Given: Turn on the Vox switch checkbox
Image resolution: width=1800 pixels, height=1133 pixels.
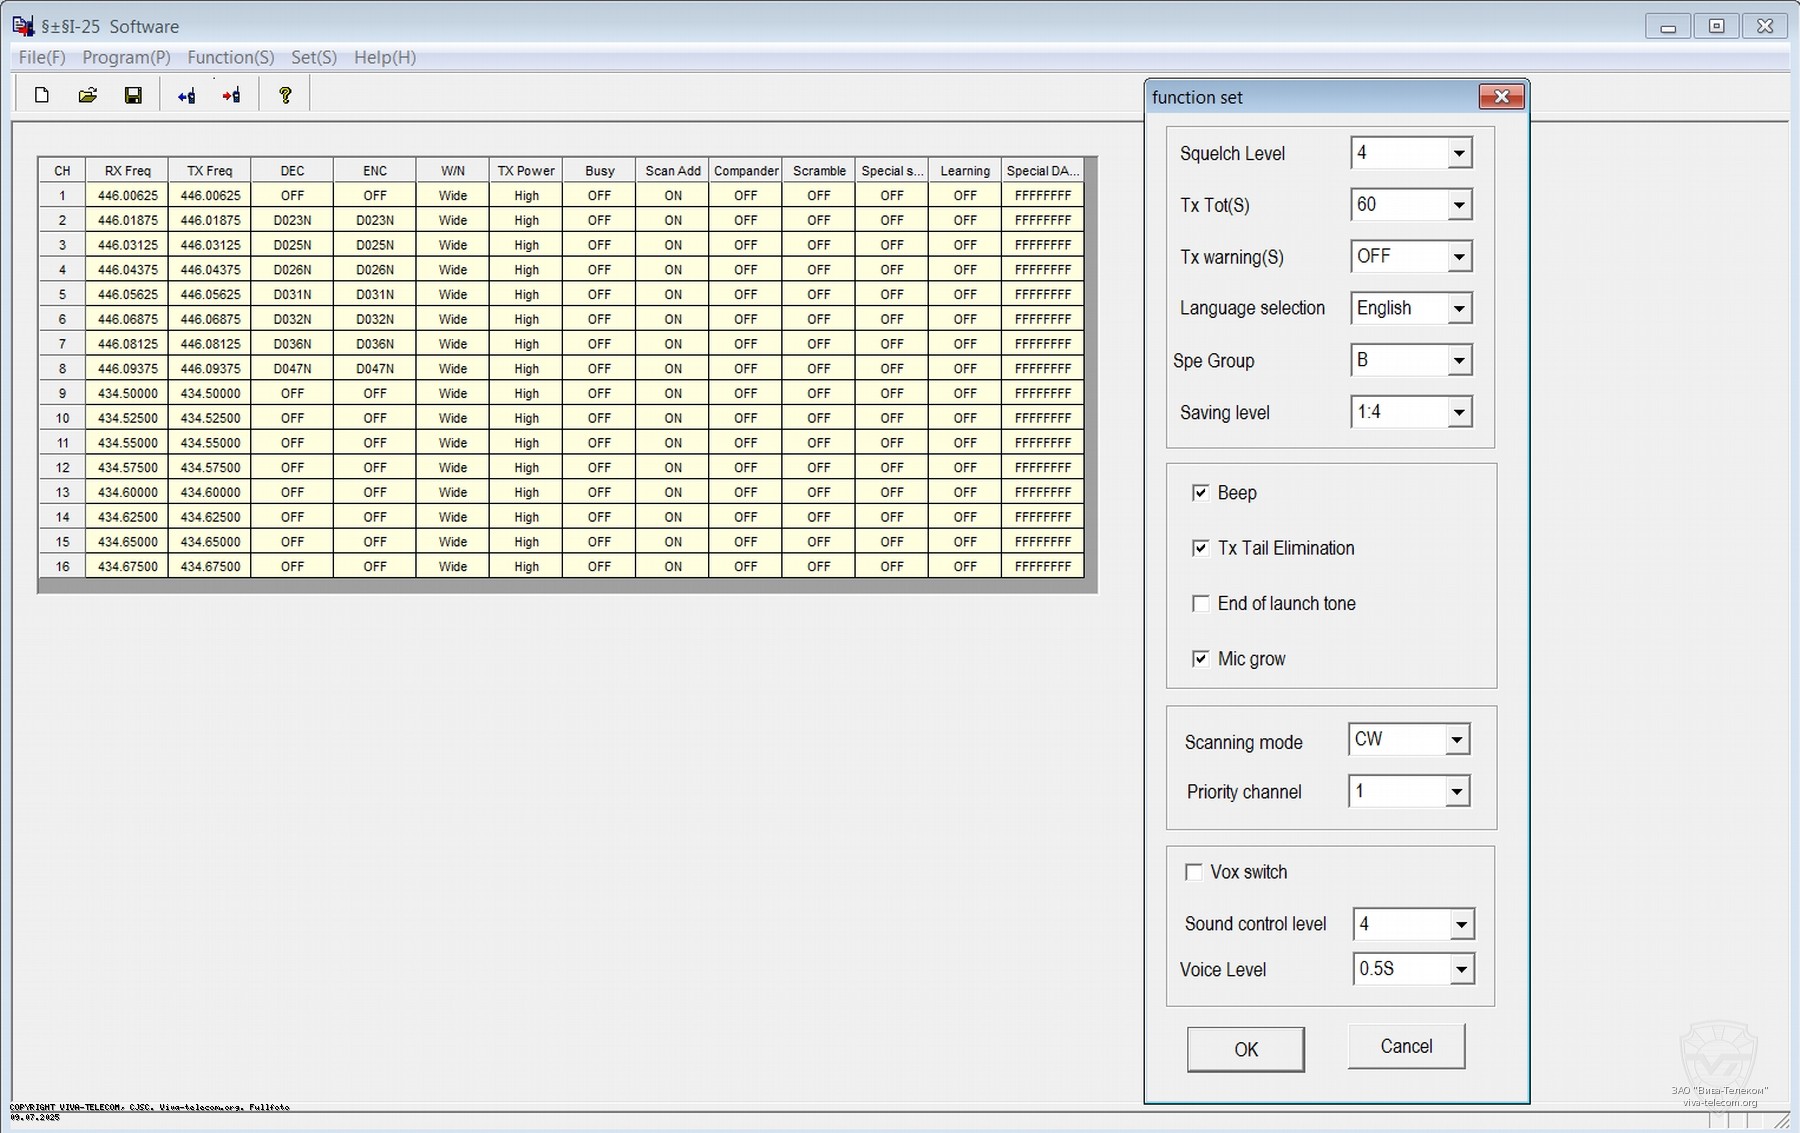Looking at the screenshot, I should [x=1193, y=872].
